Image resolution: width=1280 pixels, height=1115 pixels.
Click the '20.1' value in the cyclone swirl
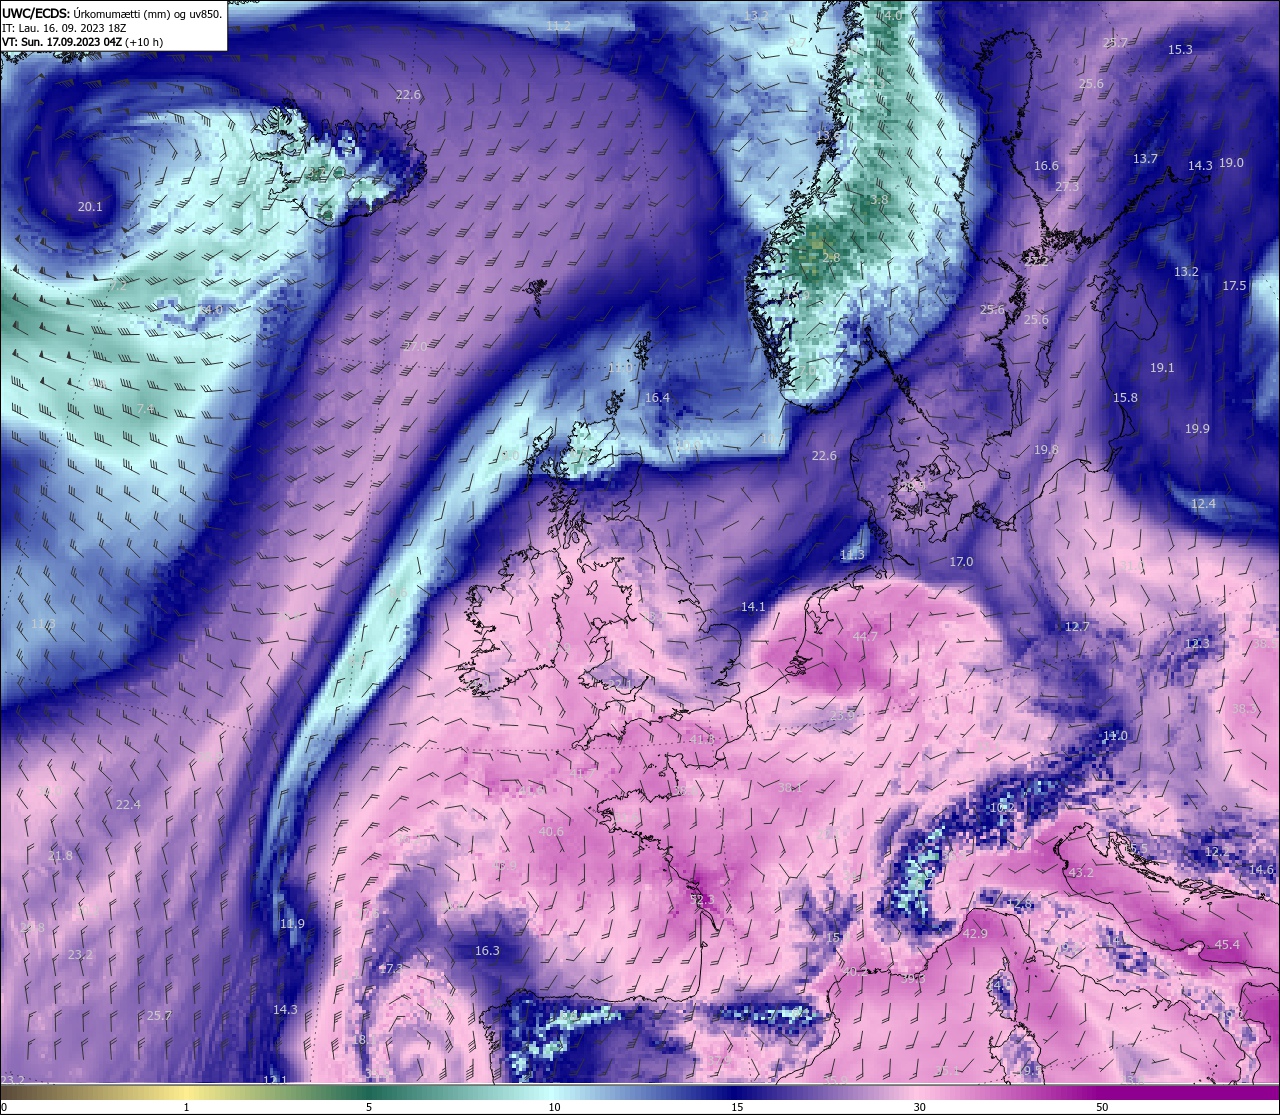90,207
